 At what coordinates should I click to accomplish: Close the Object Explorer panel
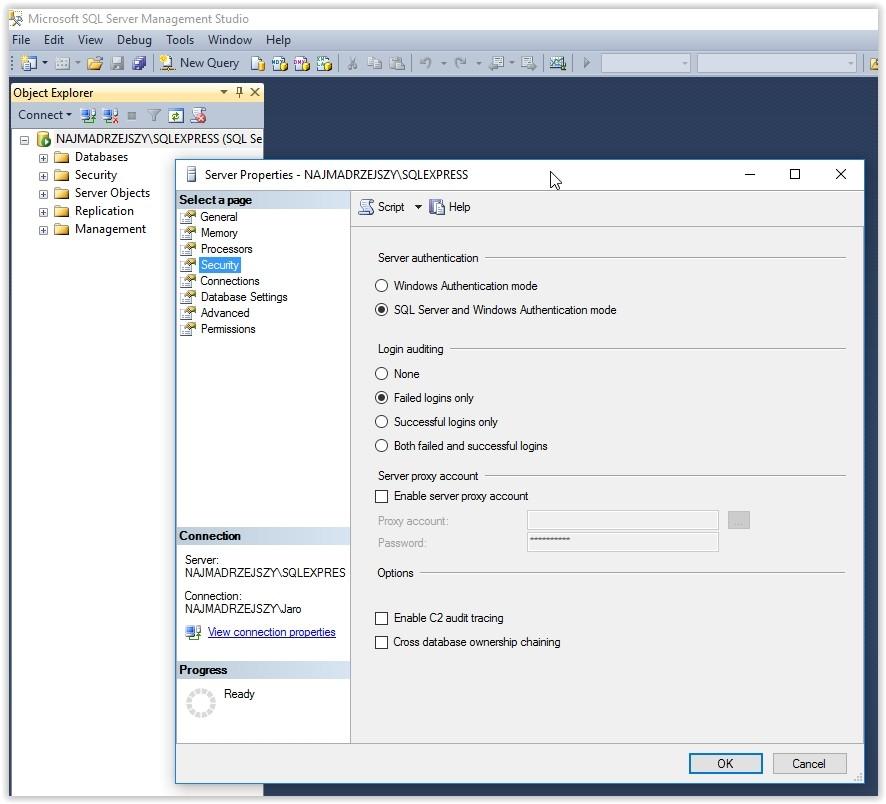pos(255,92)
